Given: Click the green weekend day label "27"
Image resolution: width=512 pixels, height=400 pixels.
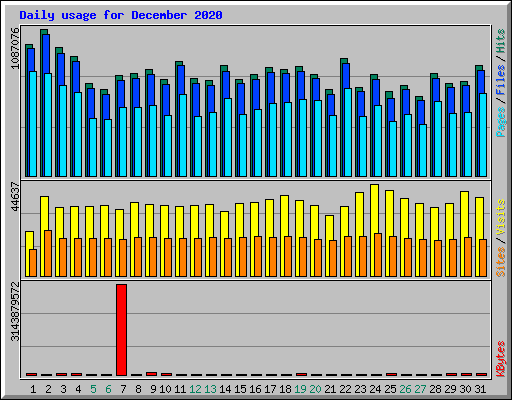Looking at the screenshot, I should click(420, 389).
